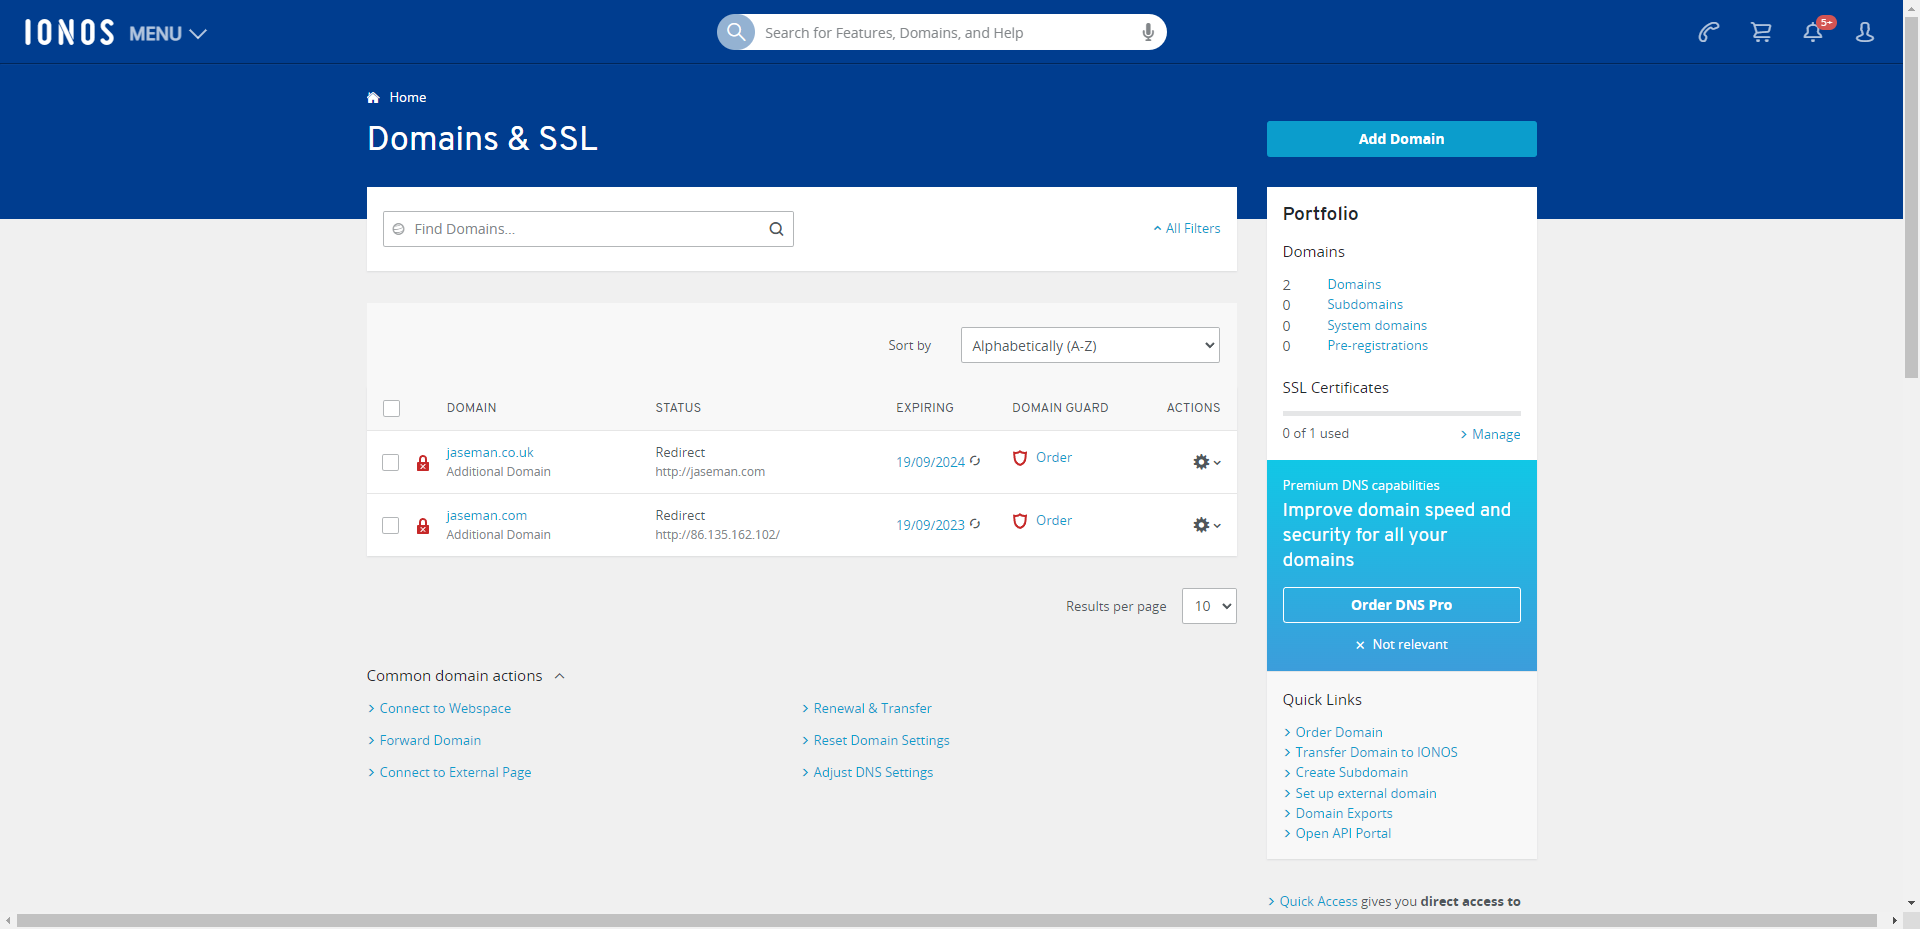Click the microphone voice search icon
This screenshot has width=1920, height=929.
(x=1148, y=33)
